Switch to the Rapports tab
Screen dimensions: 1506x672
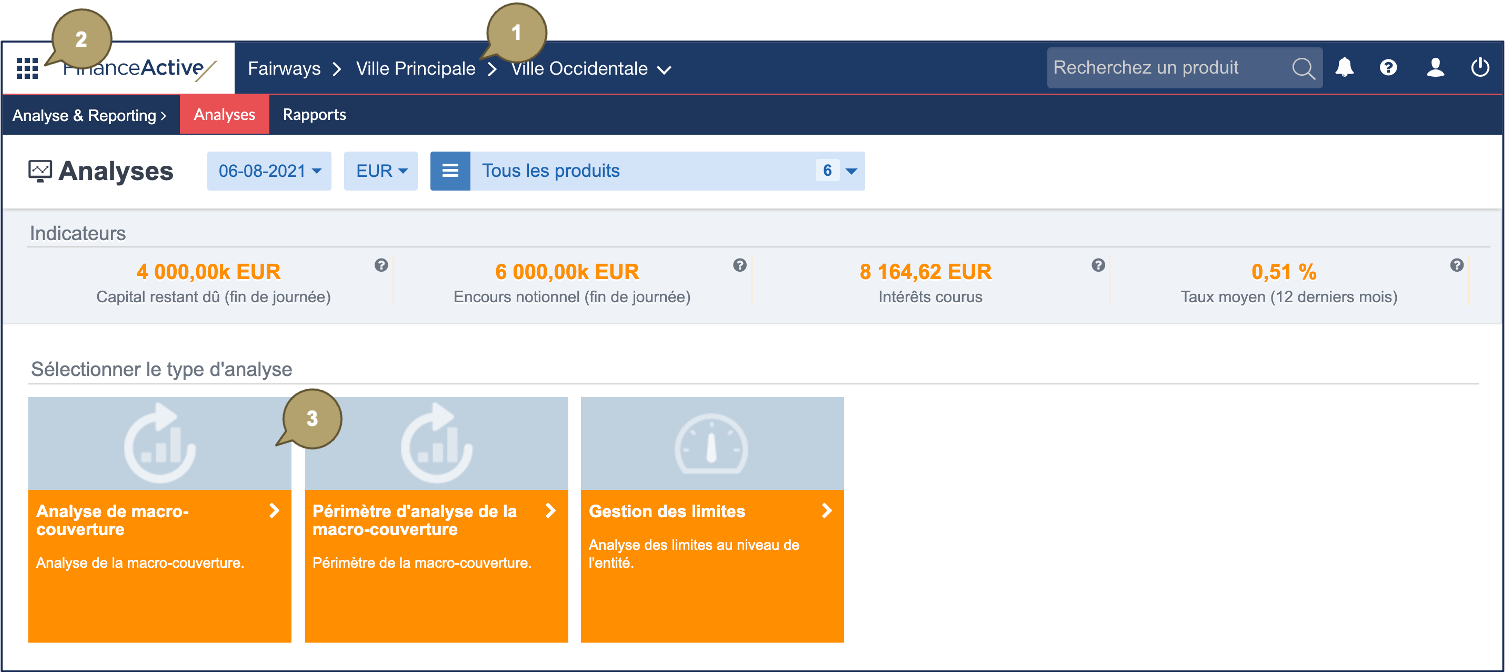coord(314,115)
